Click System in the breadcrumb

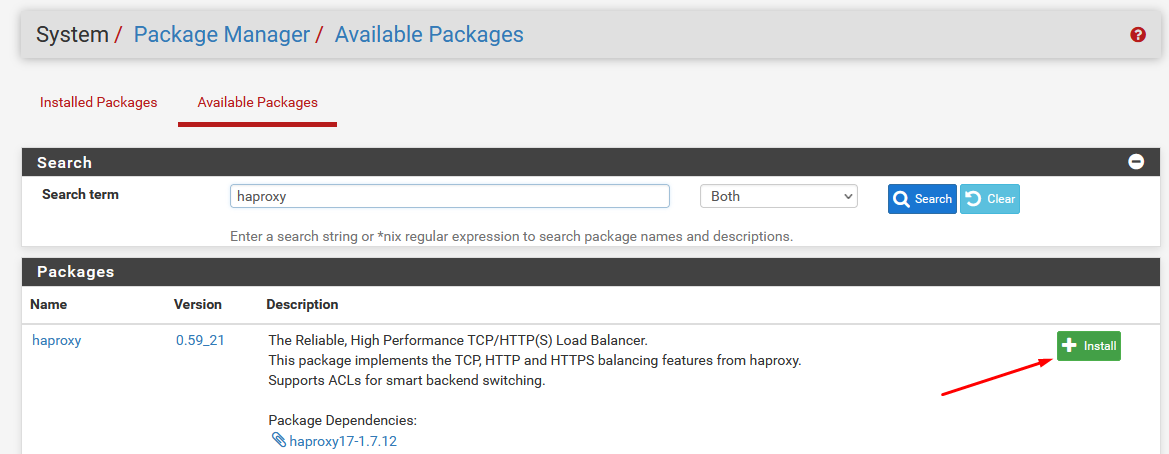(x=72, y=35)
